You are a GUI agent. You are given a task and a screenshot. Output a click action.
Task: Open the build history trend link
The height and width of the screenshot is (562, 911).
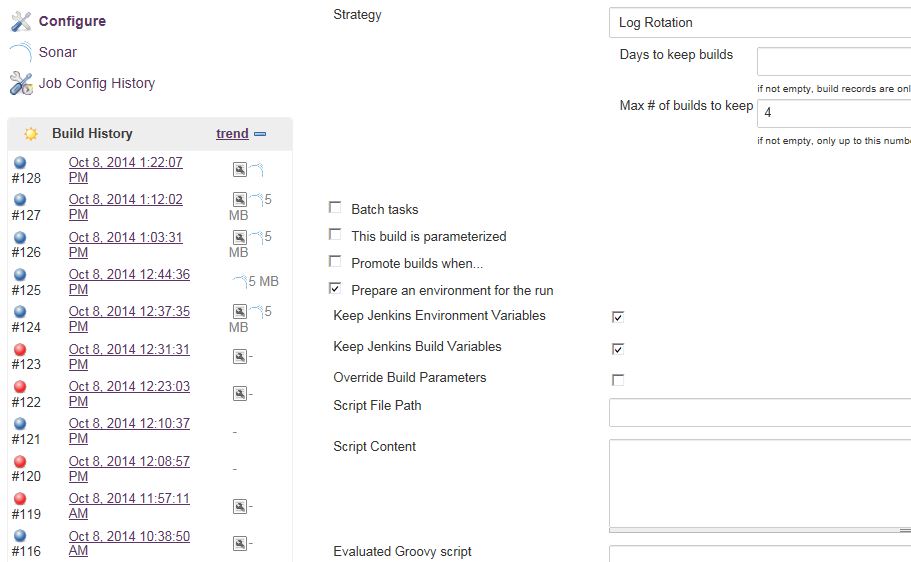tap(232, 134)
